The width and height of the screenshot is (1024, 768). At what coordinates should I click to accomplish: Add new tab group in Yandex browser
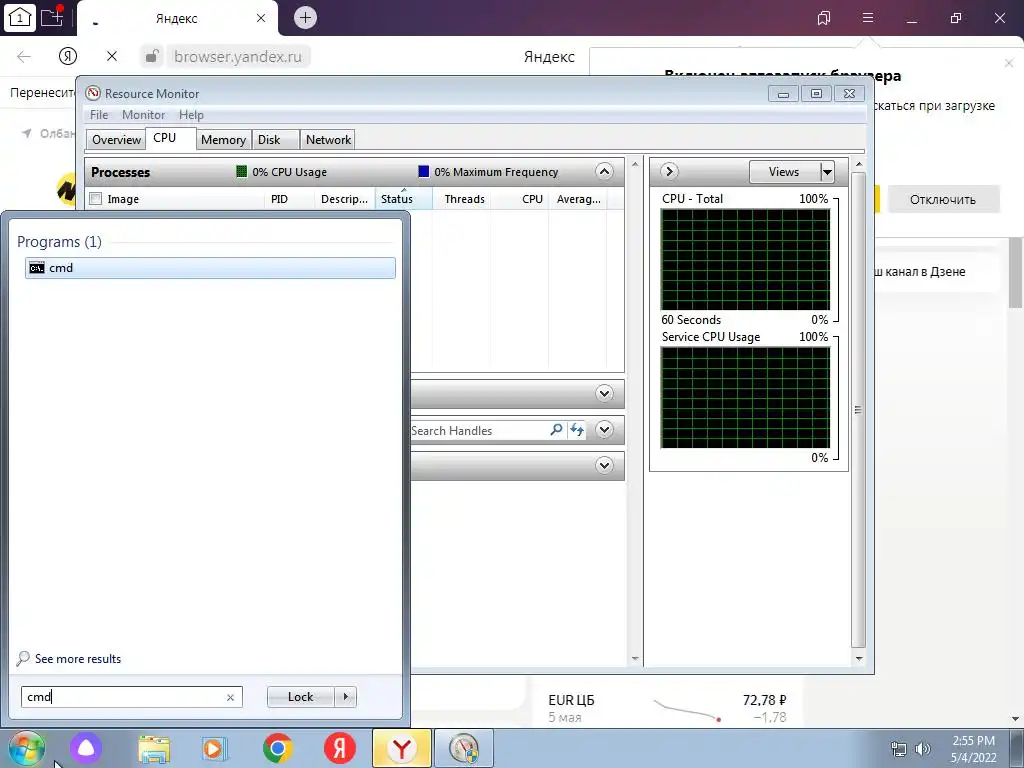[52, 16]
